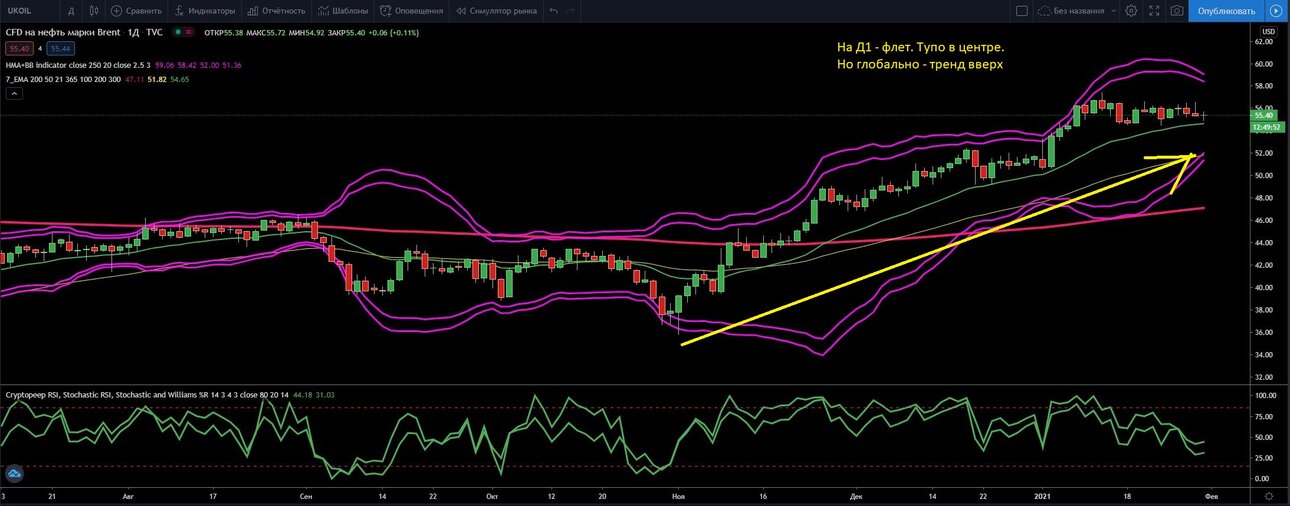Open the chart layout selector square icon

click(x=1021, y=11)
